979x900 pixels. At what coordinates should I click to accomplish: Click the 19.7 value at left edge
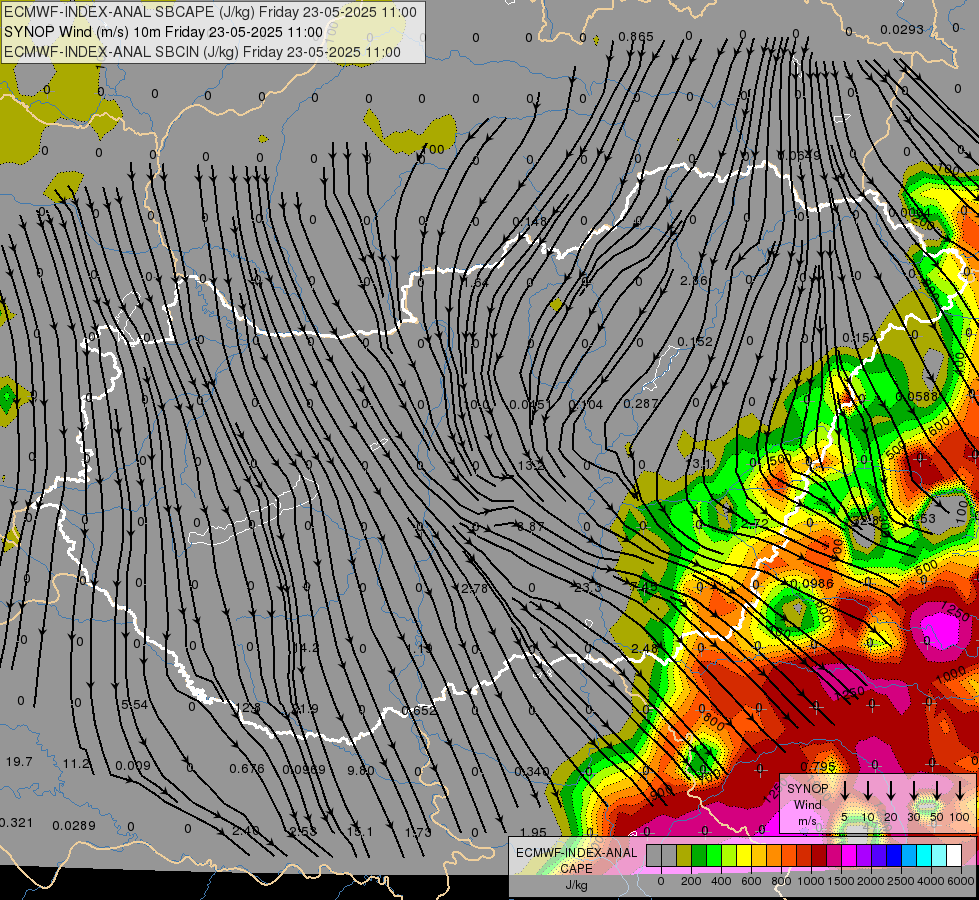[x=19, y=761]
